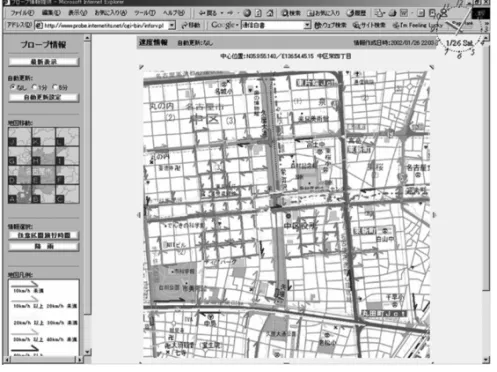Click the Home icon in IE toolbar
Viewport: 497px width, 372px height.
[270, 13]
